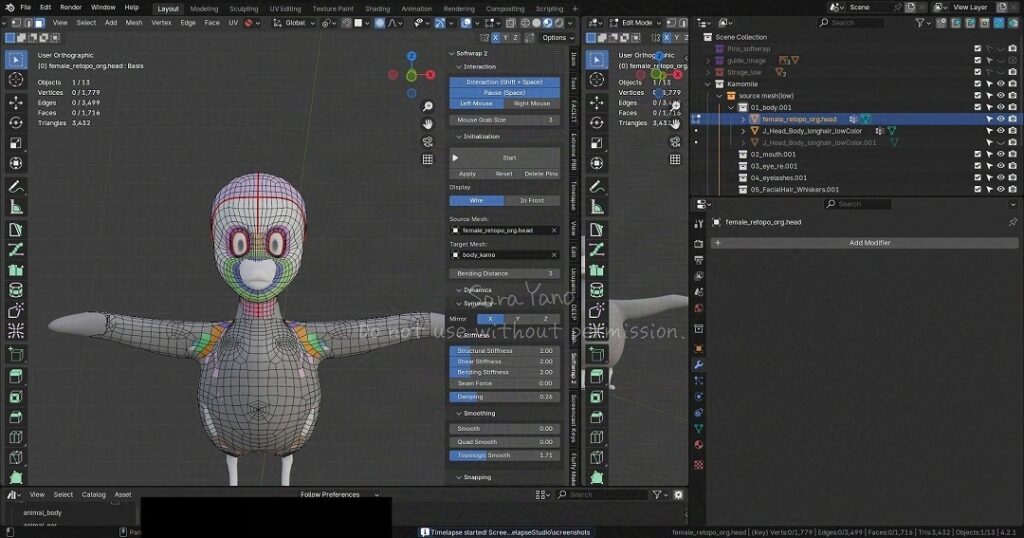This screenshot has width=1024, height=538.
Task: Enable the Y mirror axis toggle
Action: click(518, 318)
